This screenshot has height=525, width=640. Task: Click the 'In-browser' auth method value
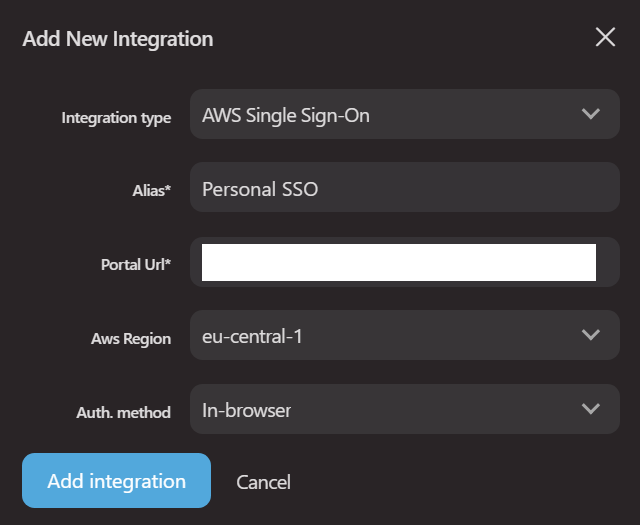pyautogui.click(x=246, y=410)
